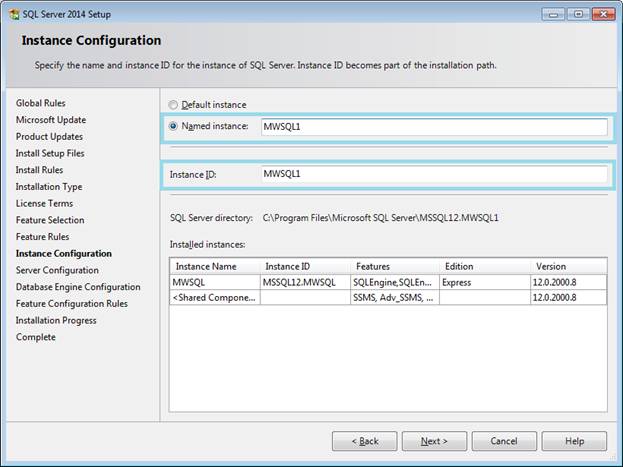Click the Shared Components version 12.0.2000.8
This screenshot has width=623, height=467.
pyautogui.click(x=569, y=297)
